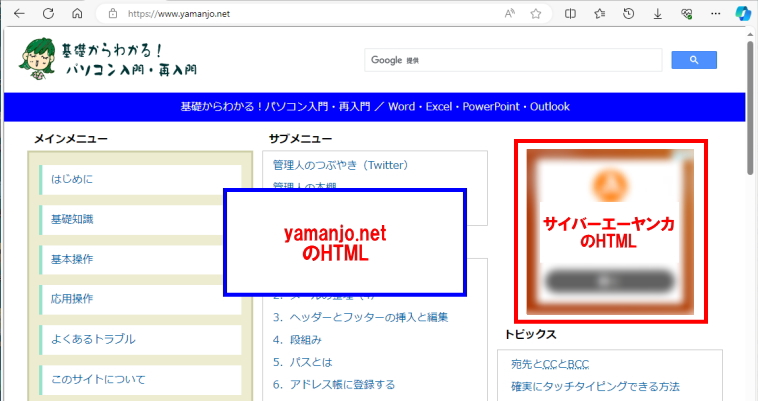758x401 pixels.
Task: Open the 基本操作 main menu item
Action: click(x=140, y=260)
